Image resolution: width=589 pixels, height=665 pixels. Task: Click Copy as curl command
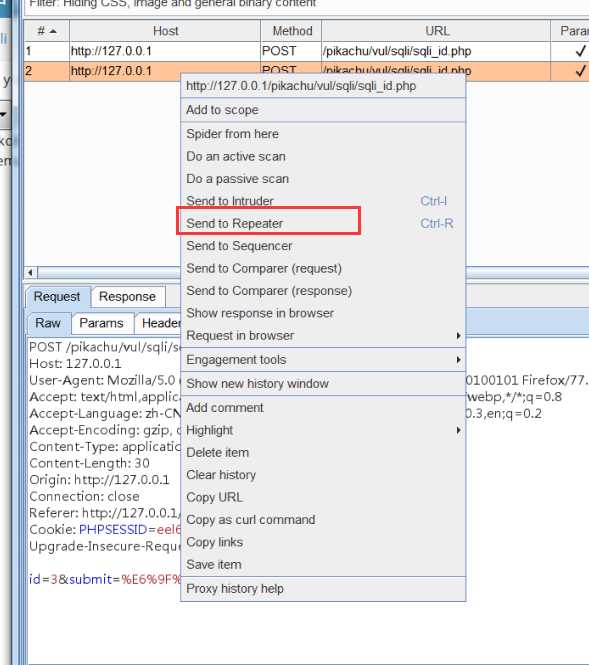tap(251, 520)
